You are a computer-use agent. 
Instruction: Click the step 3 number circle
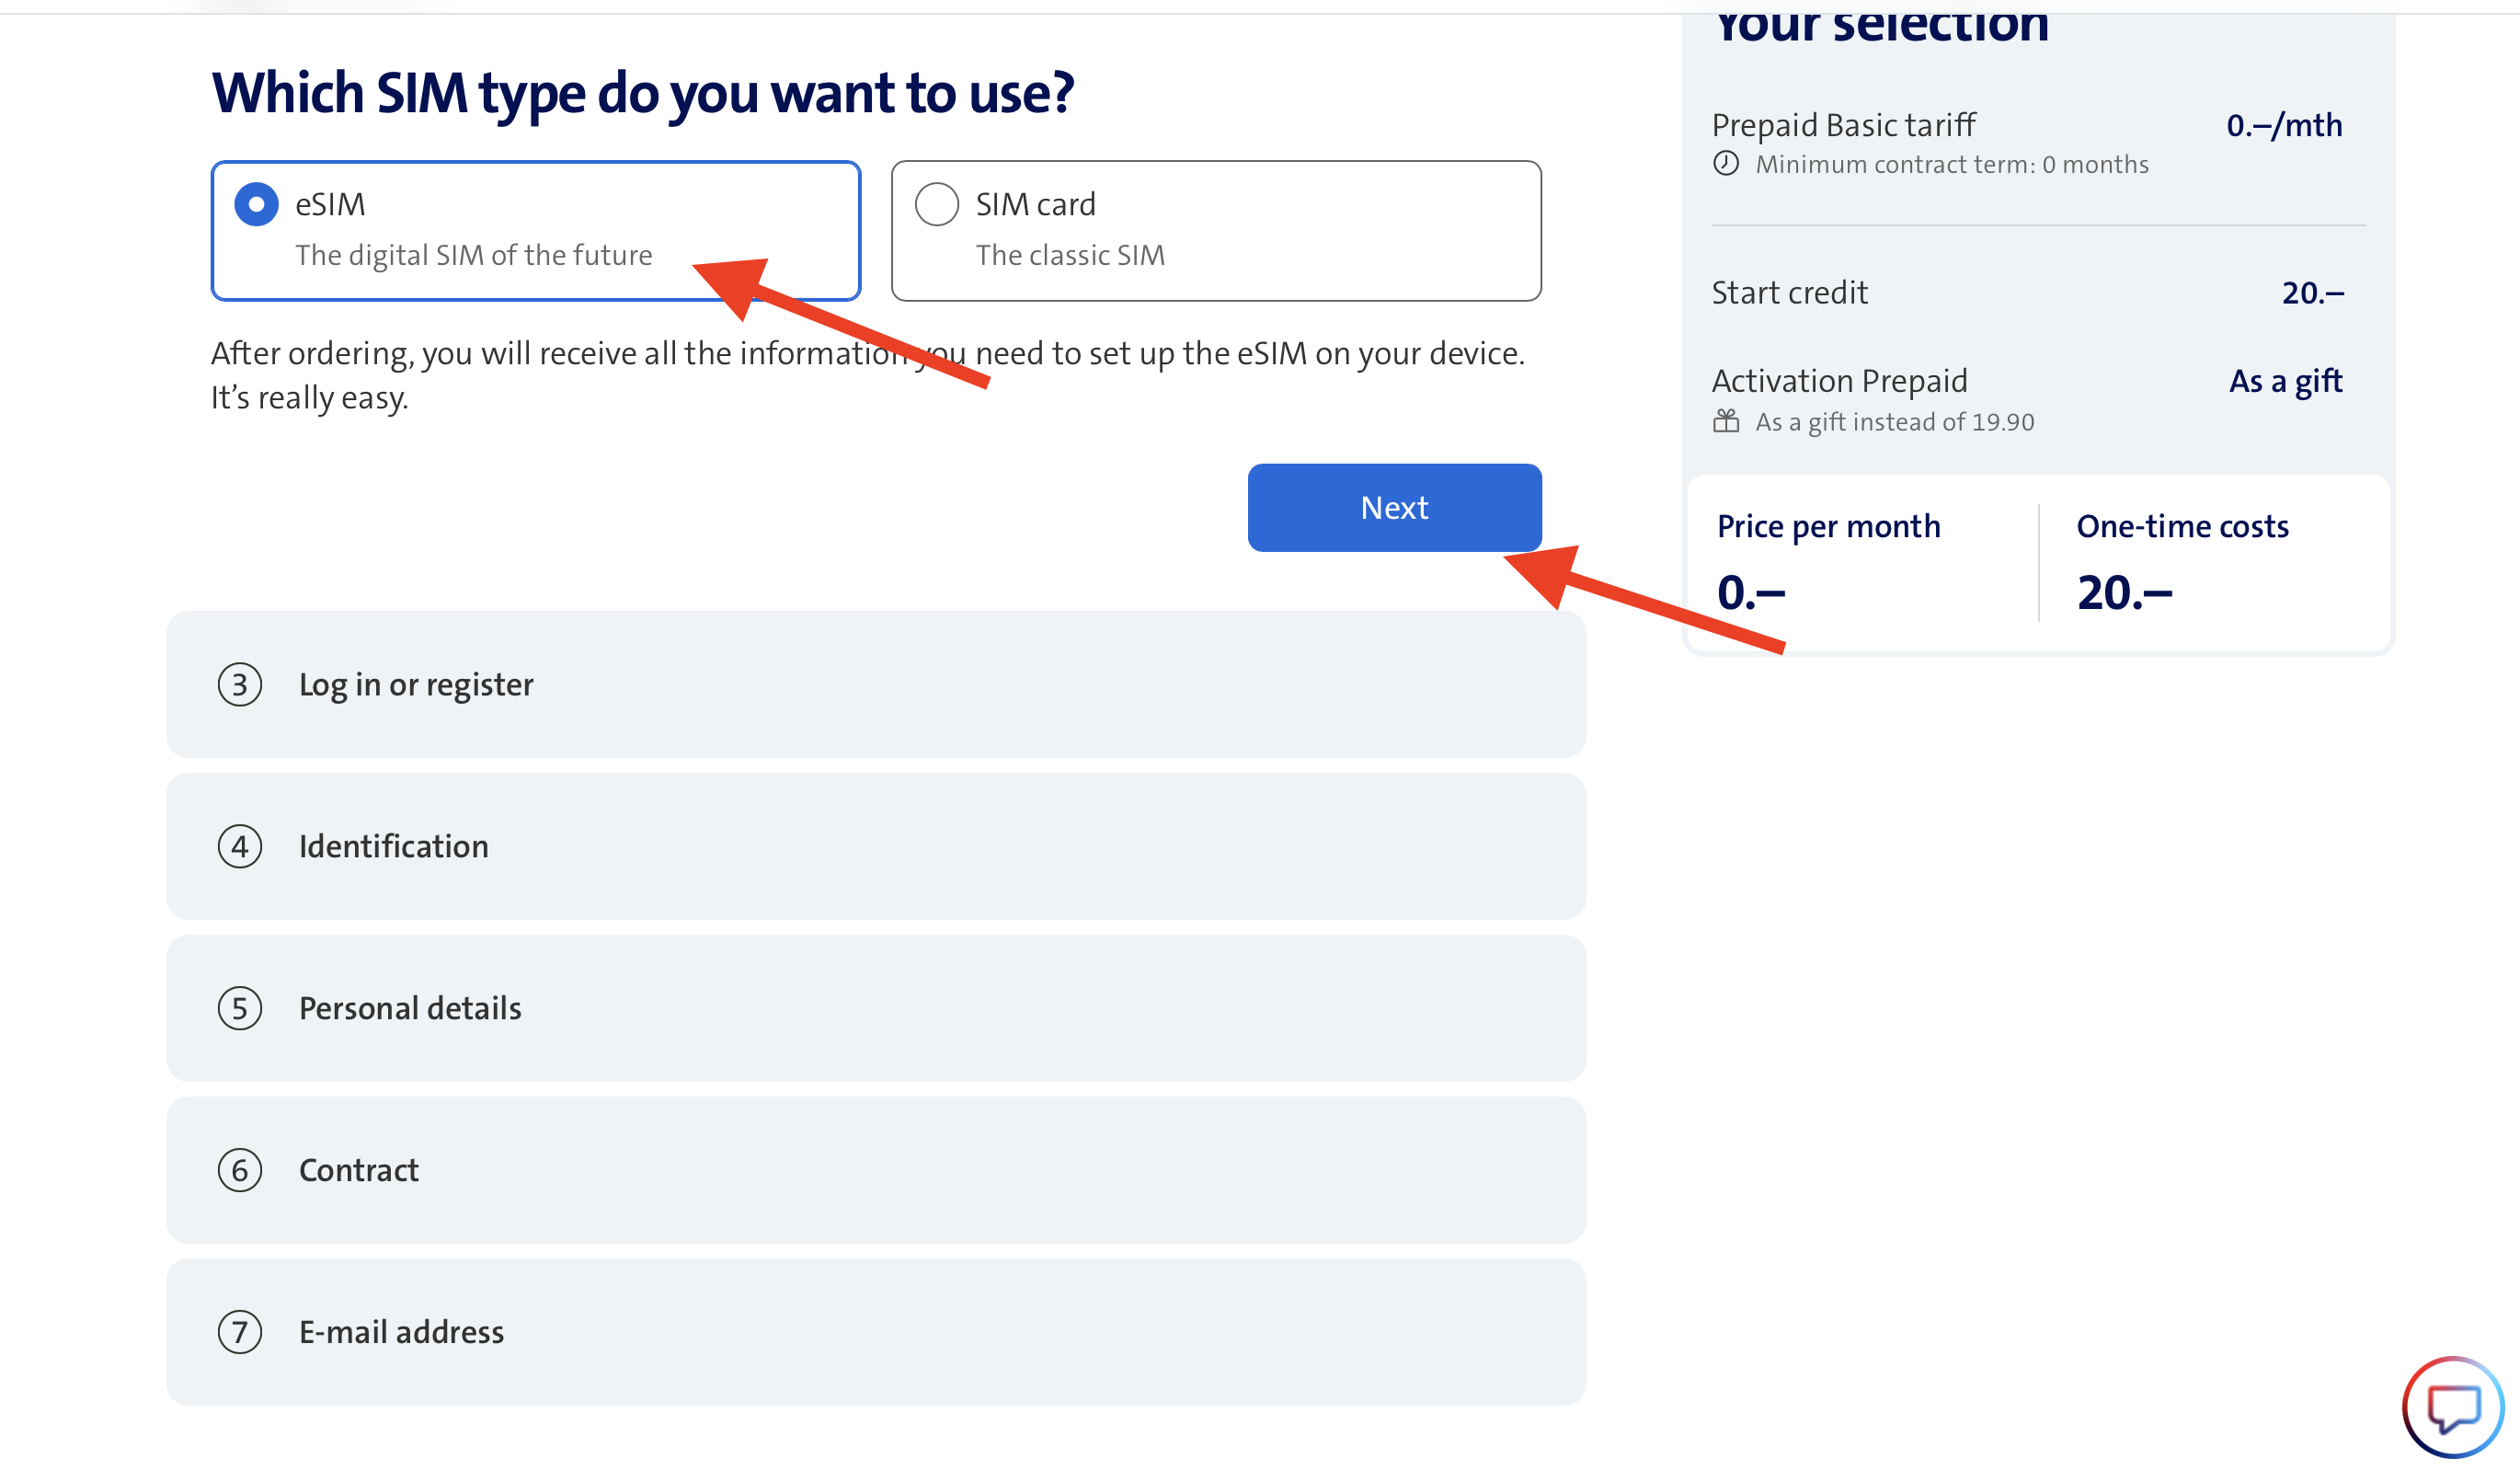(x=240, y=685)
